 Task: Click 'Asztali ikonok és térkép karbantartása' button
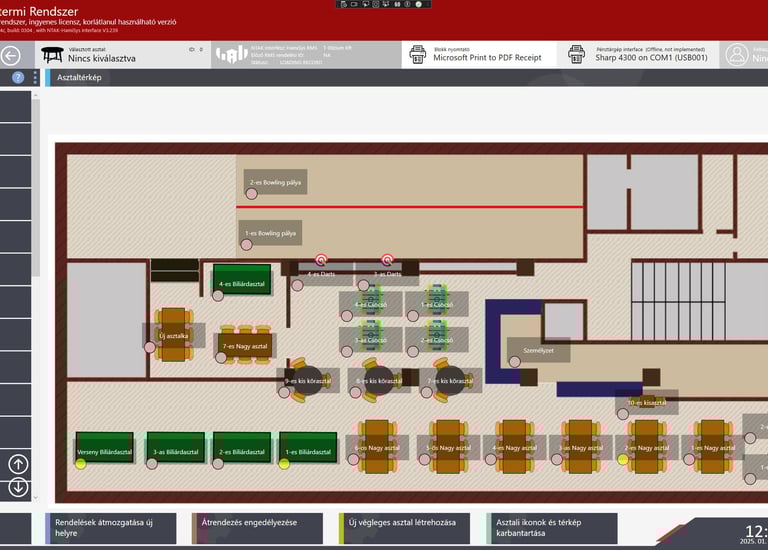coord(552,528)
